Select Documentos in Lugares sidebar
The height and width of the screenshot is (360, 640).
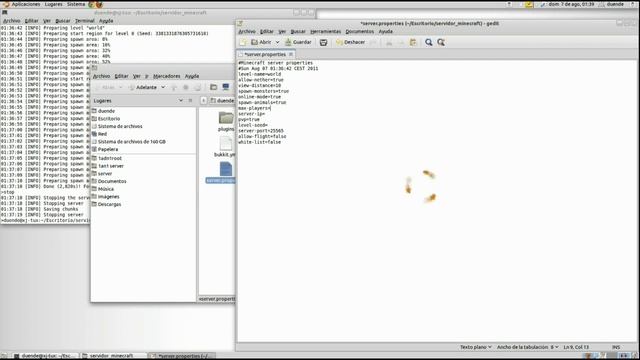112,181
